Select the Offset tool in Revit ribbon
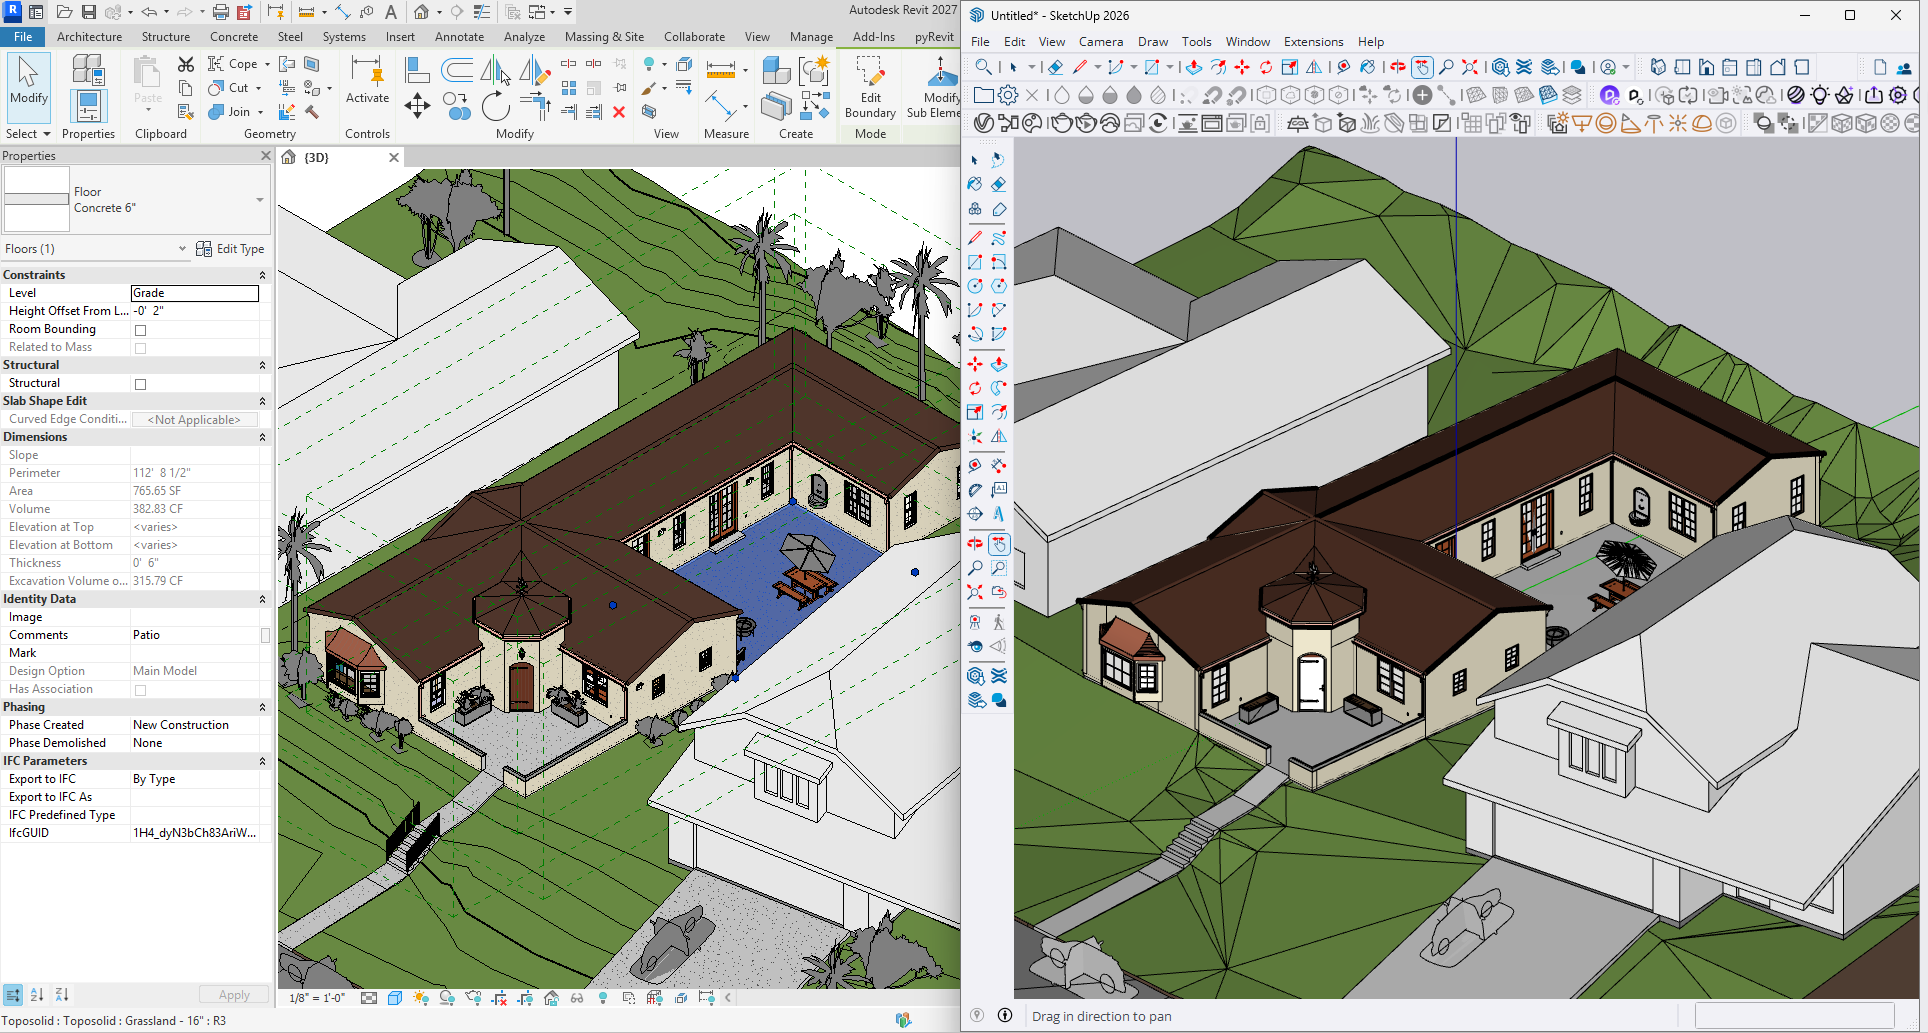This screenshot has height=1033, width=1928. tap(457, 70)
